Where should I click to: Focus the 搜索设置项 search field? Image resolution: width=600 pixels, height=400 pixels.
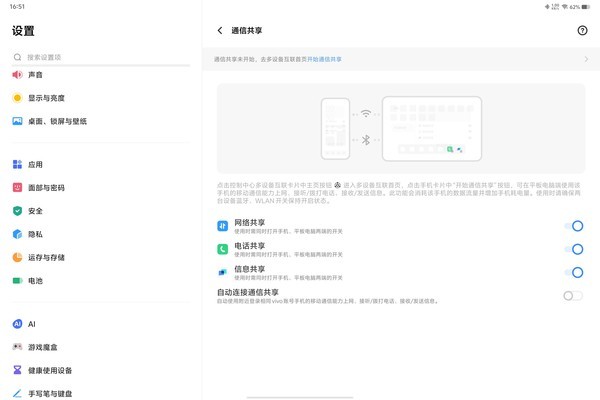tap(101, 57)
